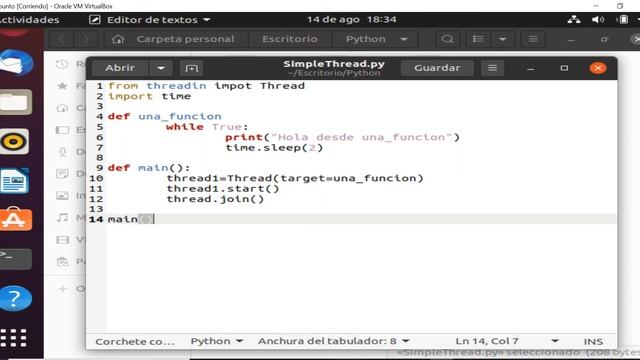This screenshot has height=360, width=640.
Task: Click Actividades in the top bar
Action: tap(29, 20)
